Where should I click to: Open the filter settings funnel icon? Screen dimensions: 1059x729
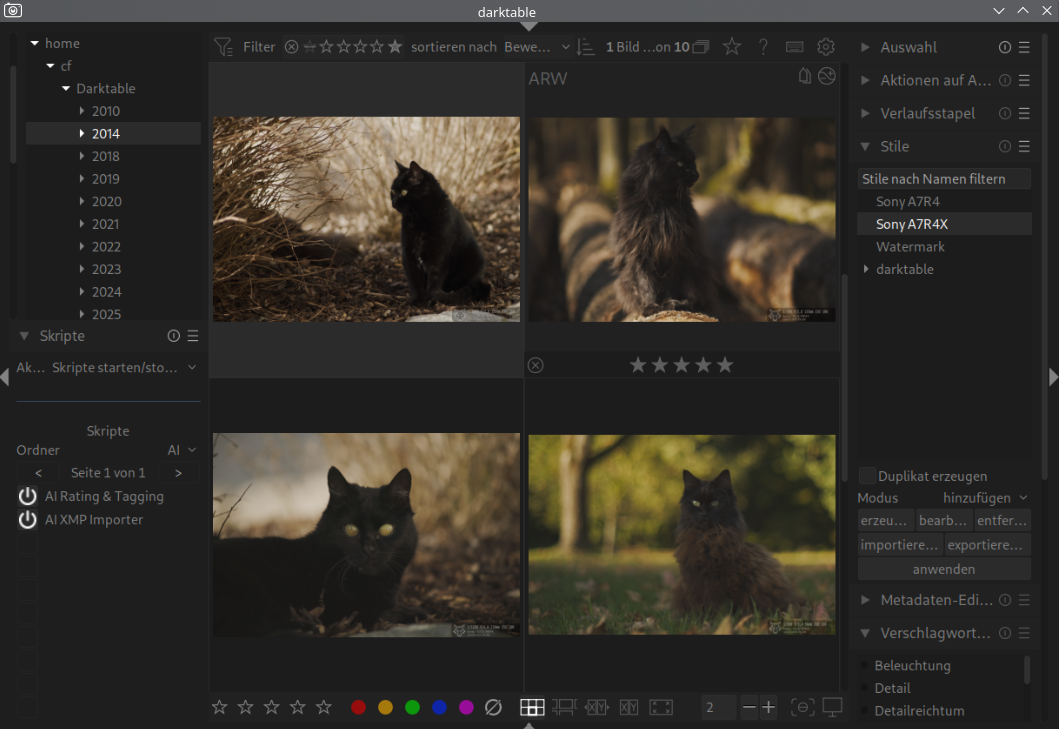[x=223, y=47]
